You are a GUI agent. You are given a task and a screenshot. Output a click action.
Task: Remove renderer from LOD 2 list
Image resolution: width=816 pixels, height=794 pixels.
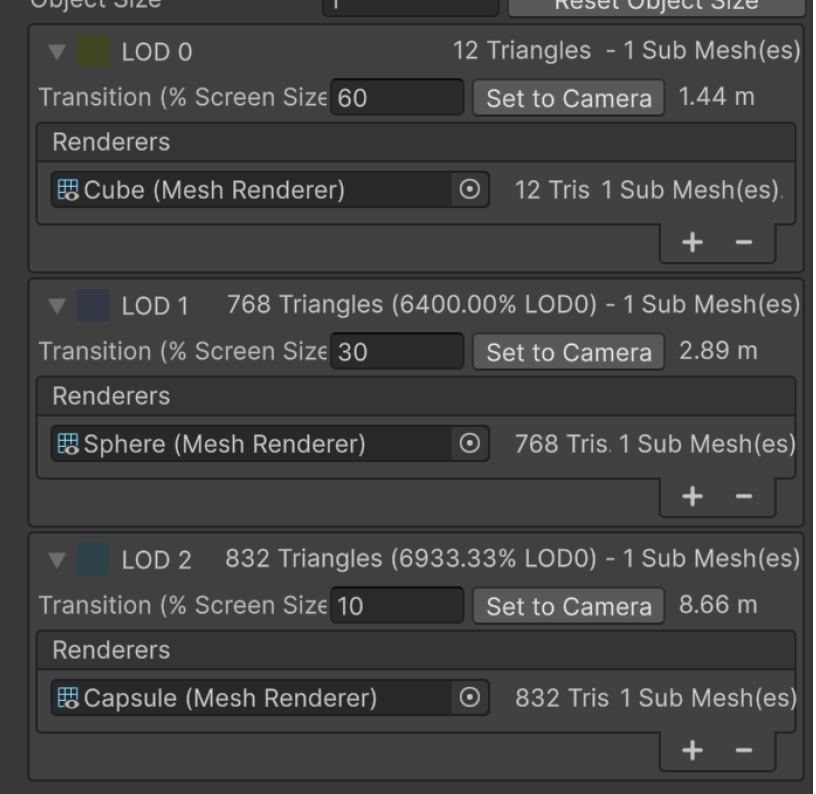[743, 750]
